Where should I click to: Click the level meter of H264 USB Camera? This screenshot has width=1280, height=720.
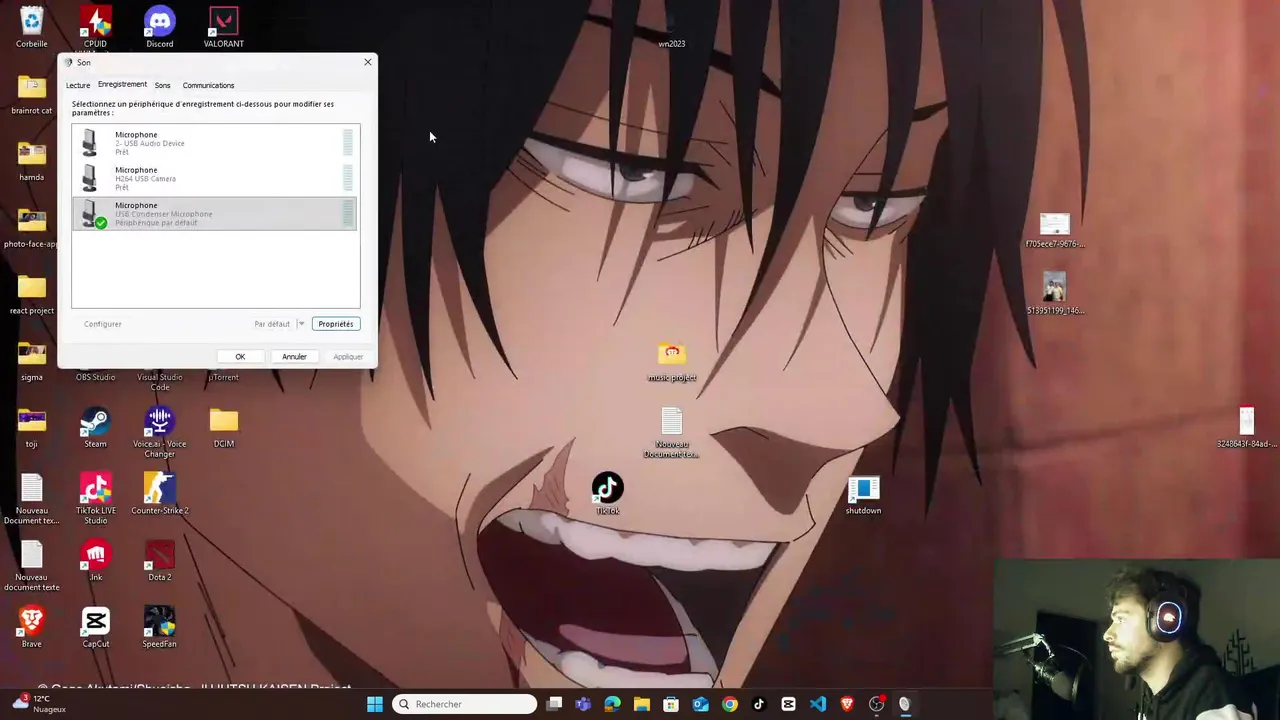[x=348, y=178]
